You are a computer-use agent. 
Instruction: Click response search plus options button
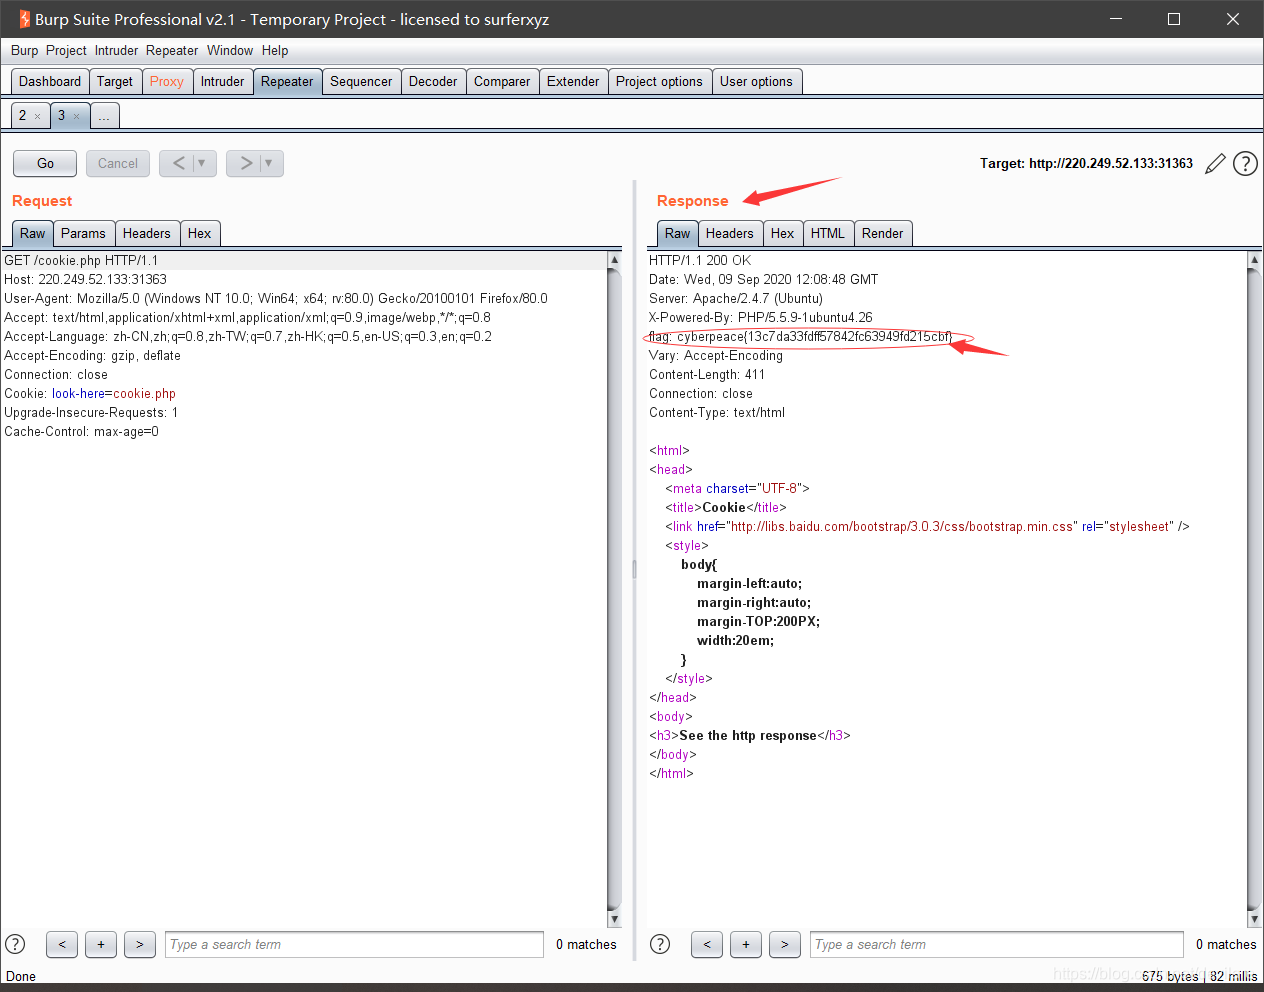click(x=746, y=944)
